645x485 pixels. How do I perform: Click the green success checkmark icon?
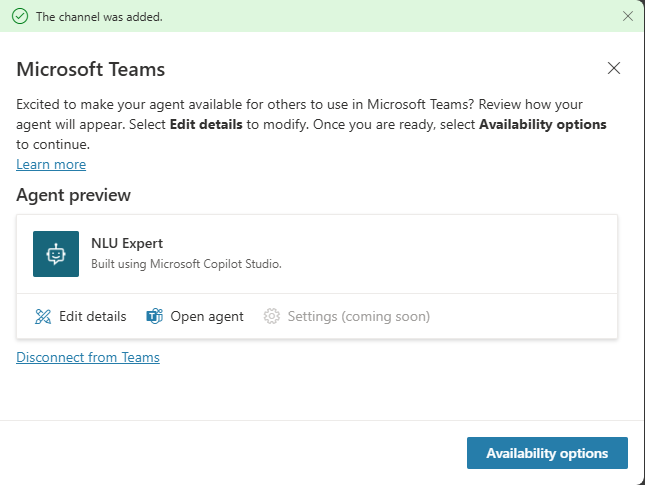click(20, 16)
